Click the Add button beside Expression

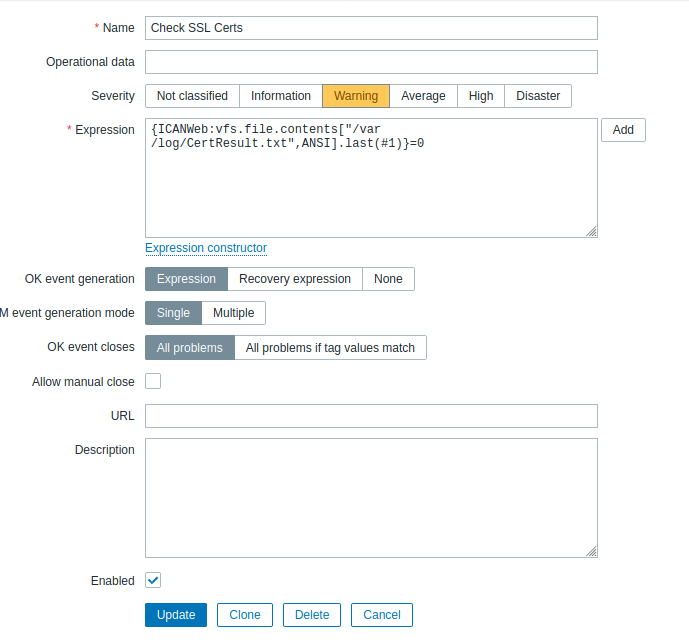pyautogui.click(x=623, y=130)
